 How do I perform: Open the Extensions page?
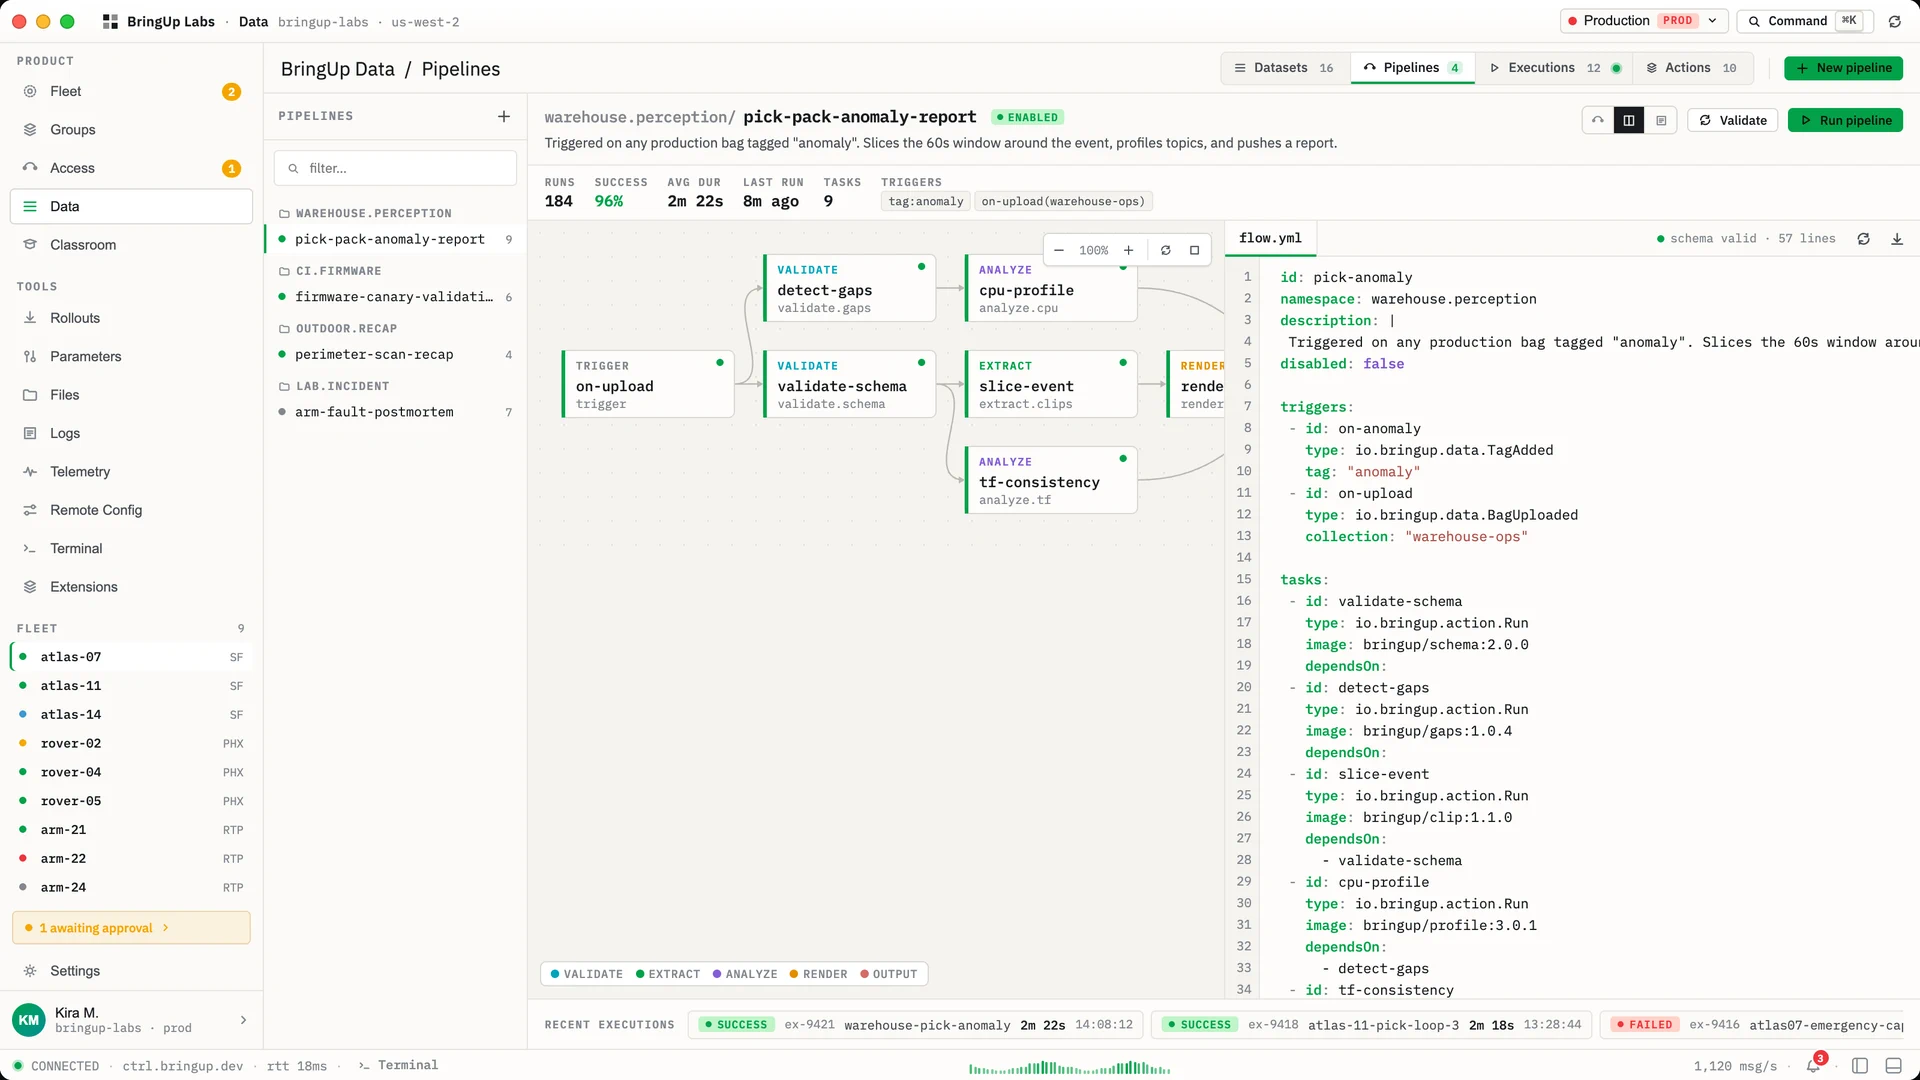(x=131, y=587)
